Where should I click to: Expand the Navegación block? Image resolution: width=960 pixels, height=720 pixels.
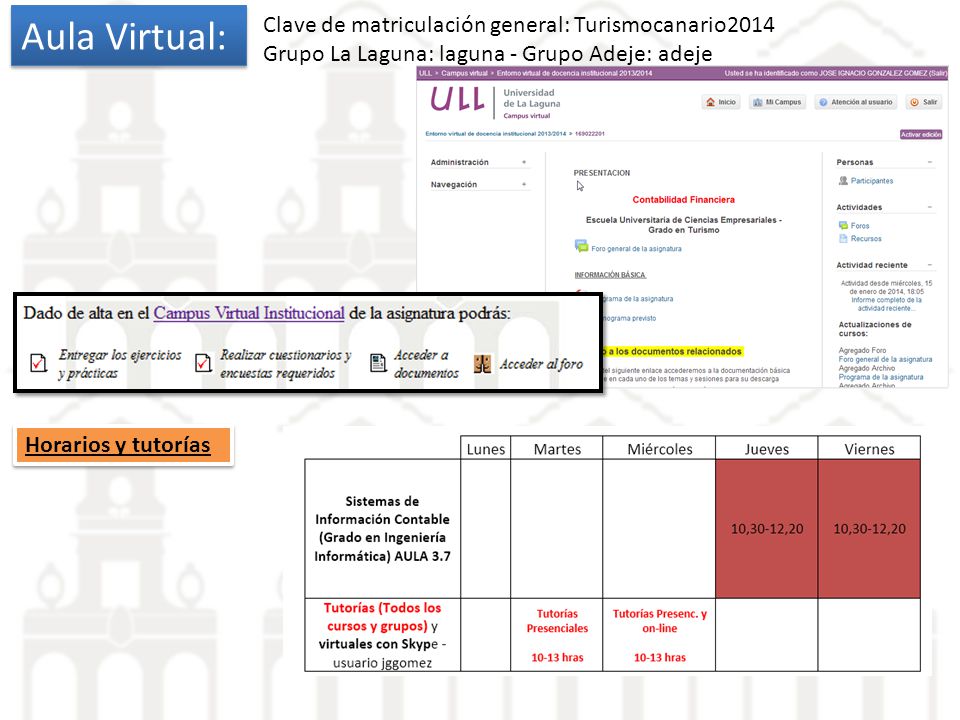click(x=524, y=184)
